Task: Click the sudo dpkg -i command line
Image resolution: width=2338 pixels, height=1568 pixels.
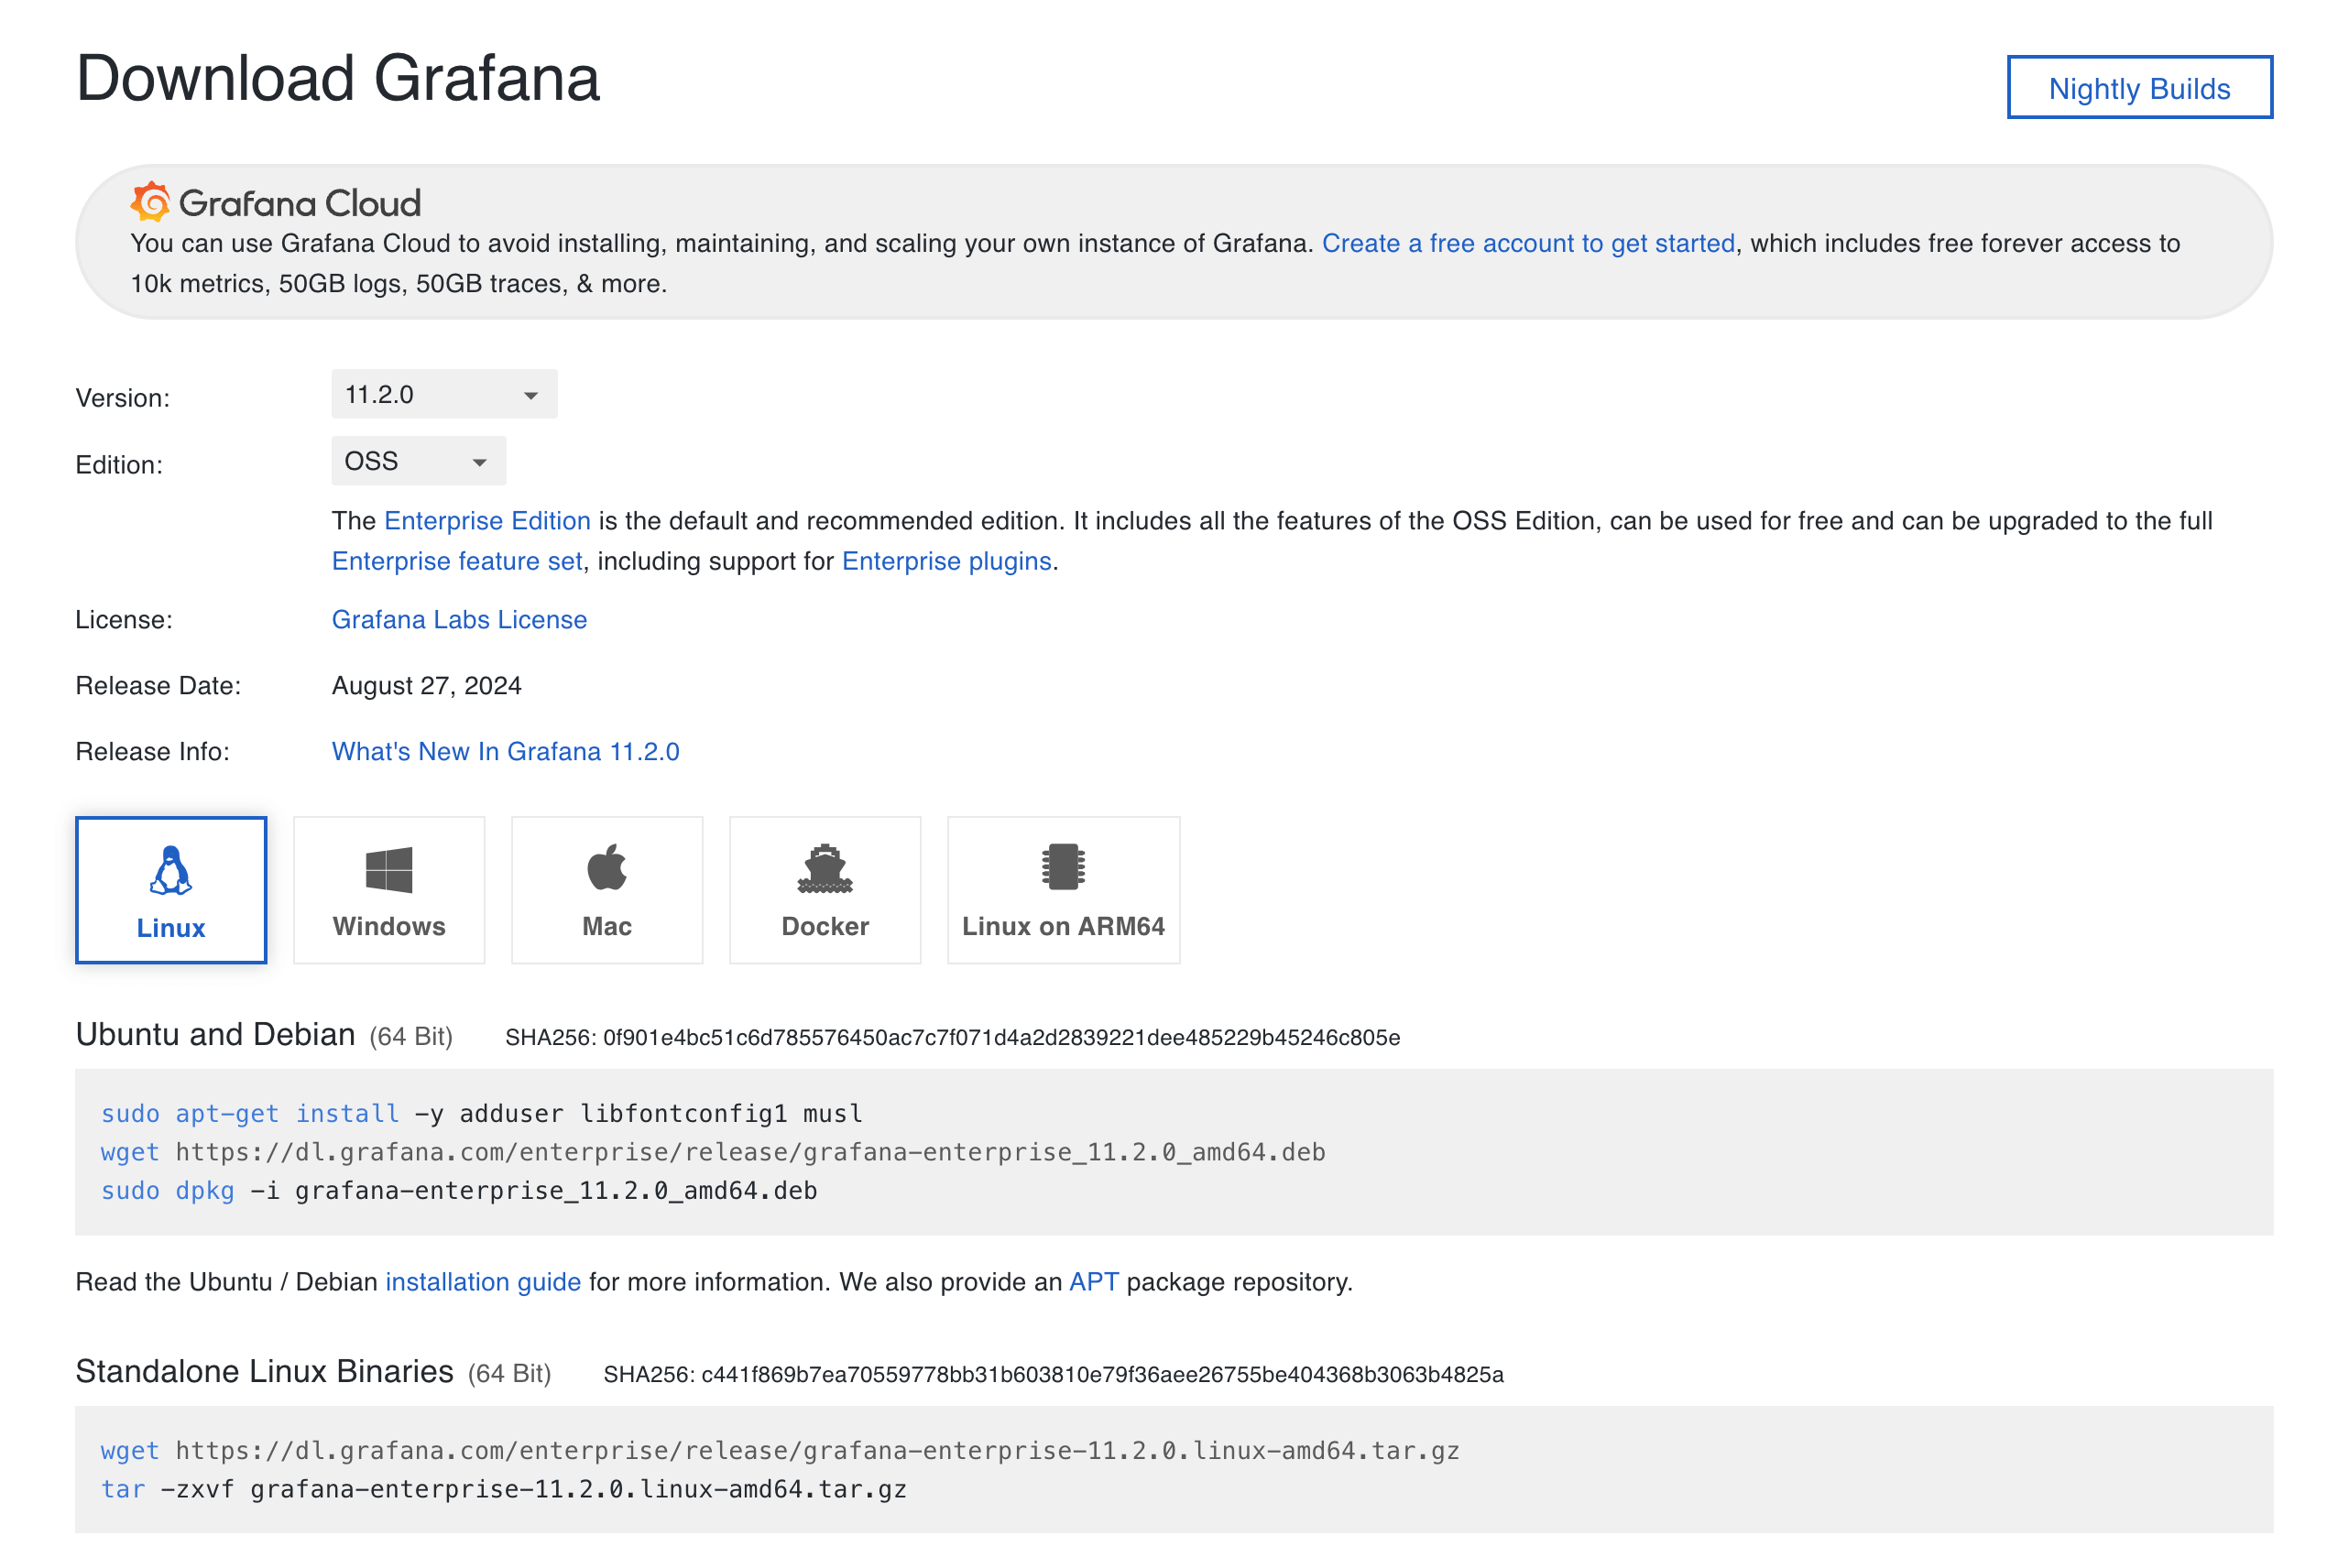Action: coord(459,1191)
